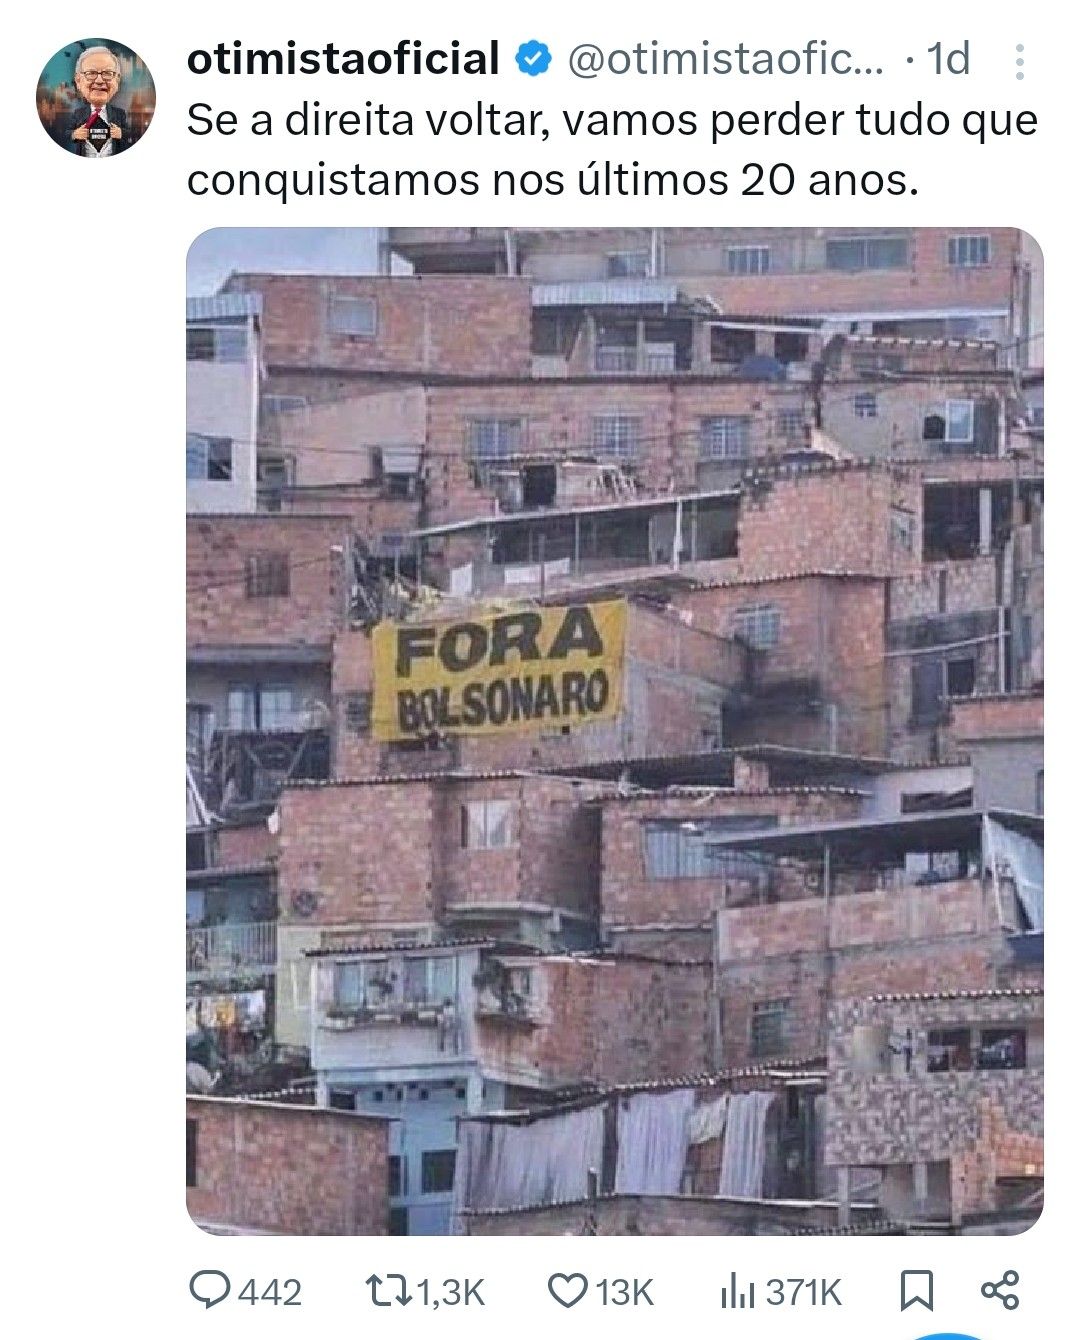Click the 371K views count
Viewport: 1080px width, 1340px height.
coord(804,1292)
